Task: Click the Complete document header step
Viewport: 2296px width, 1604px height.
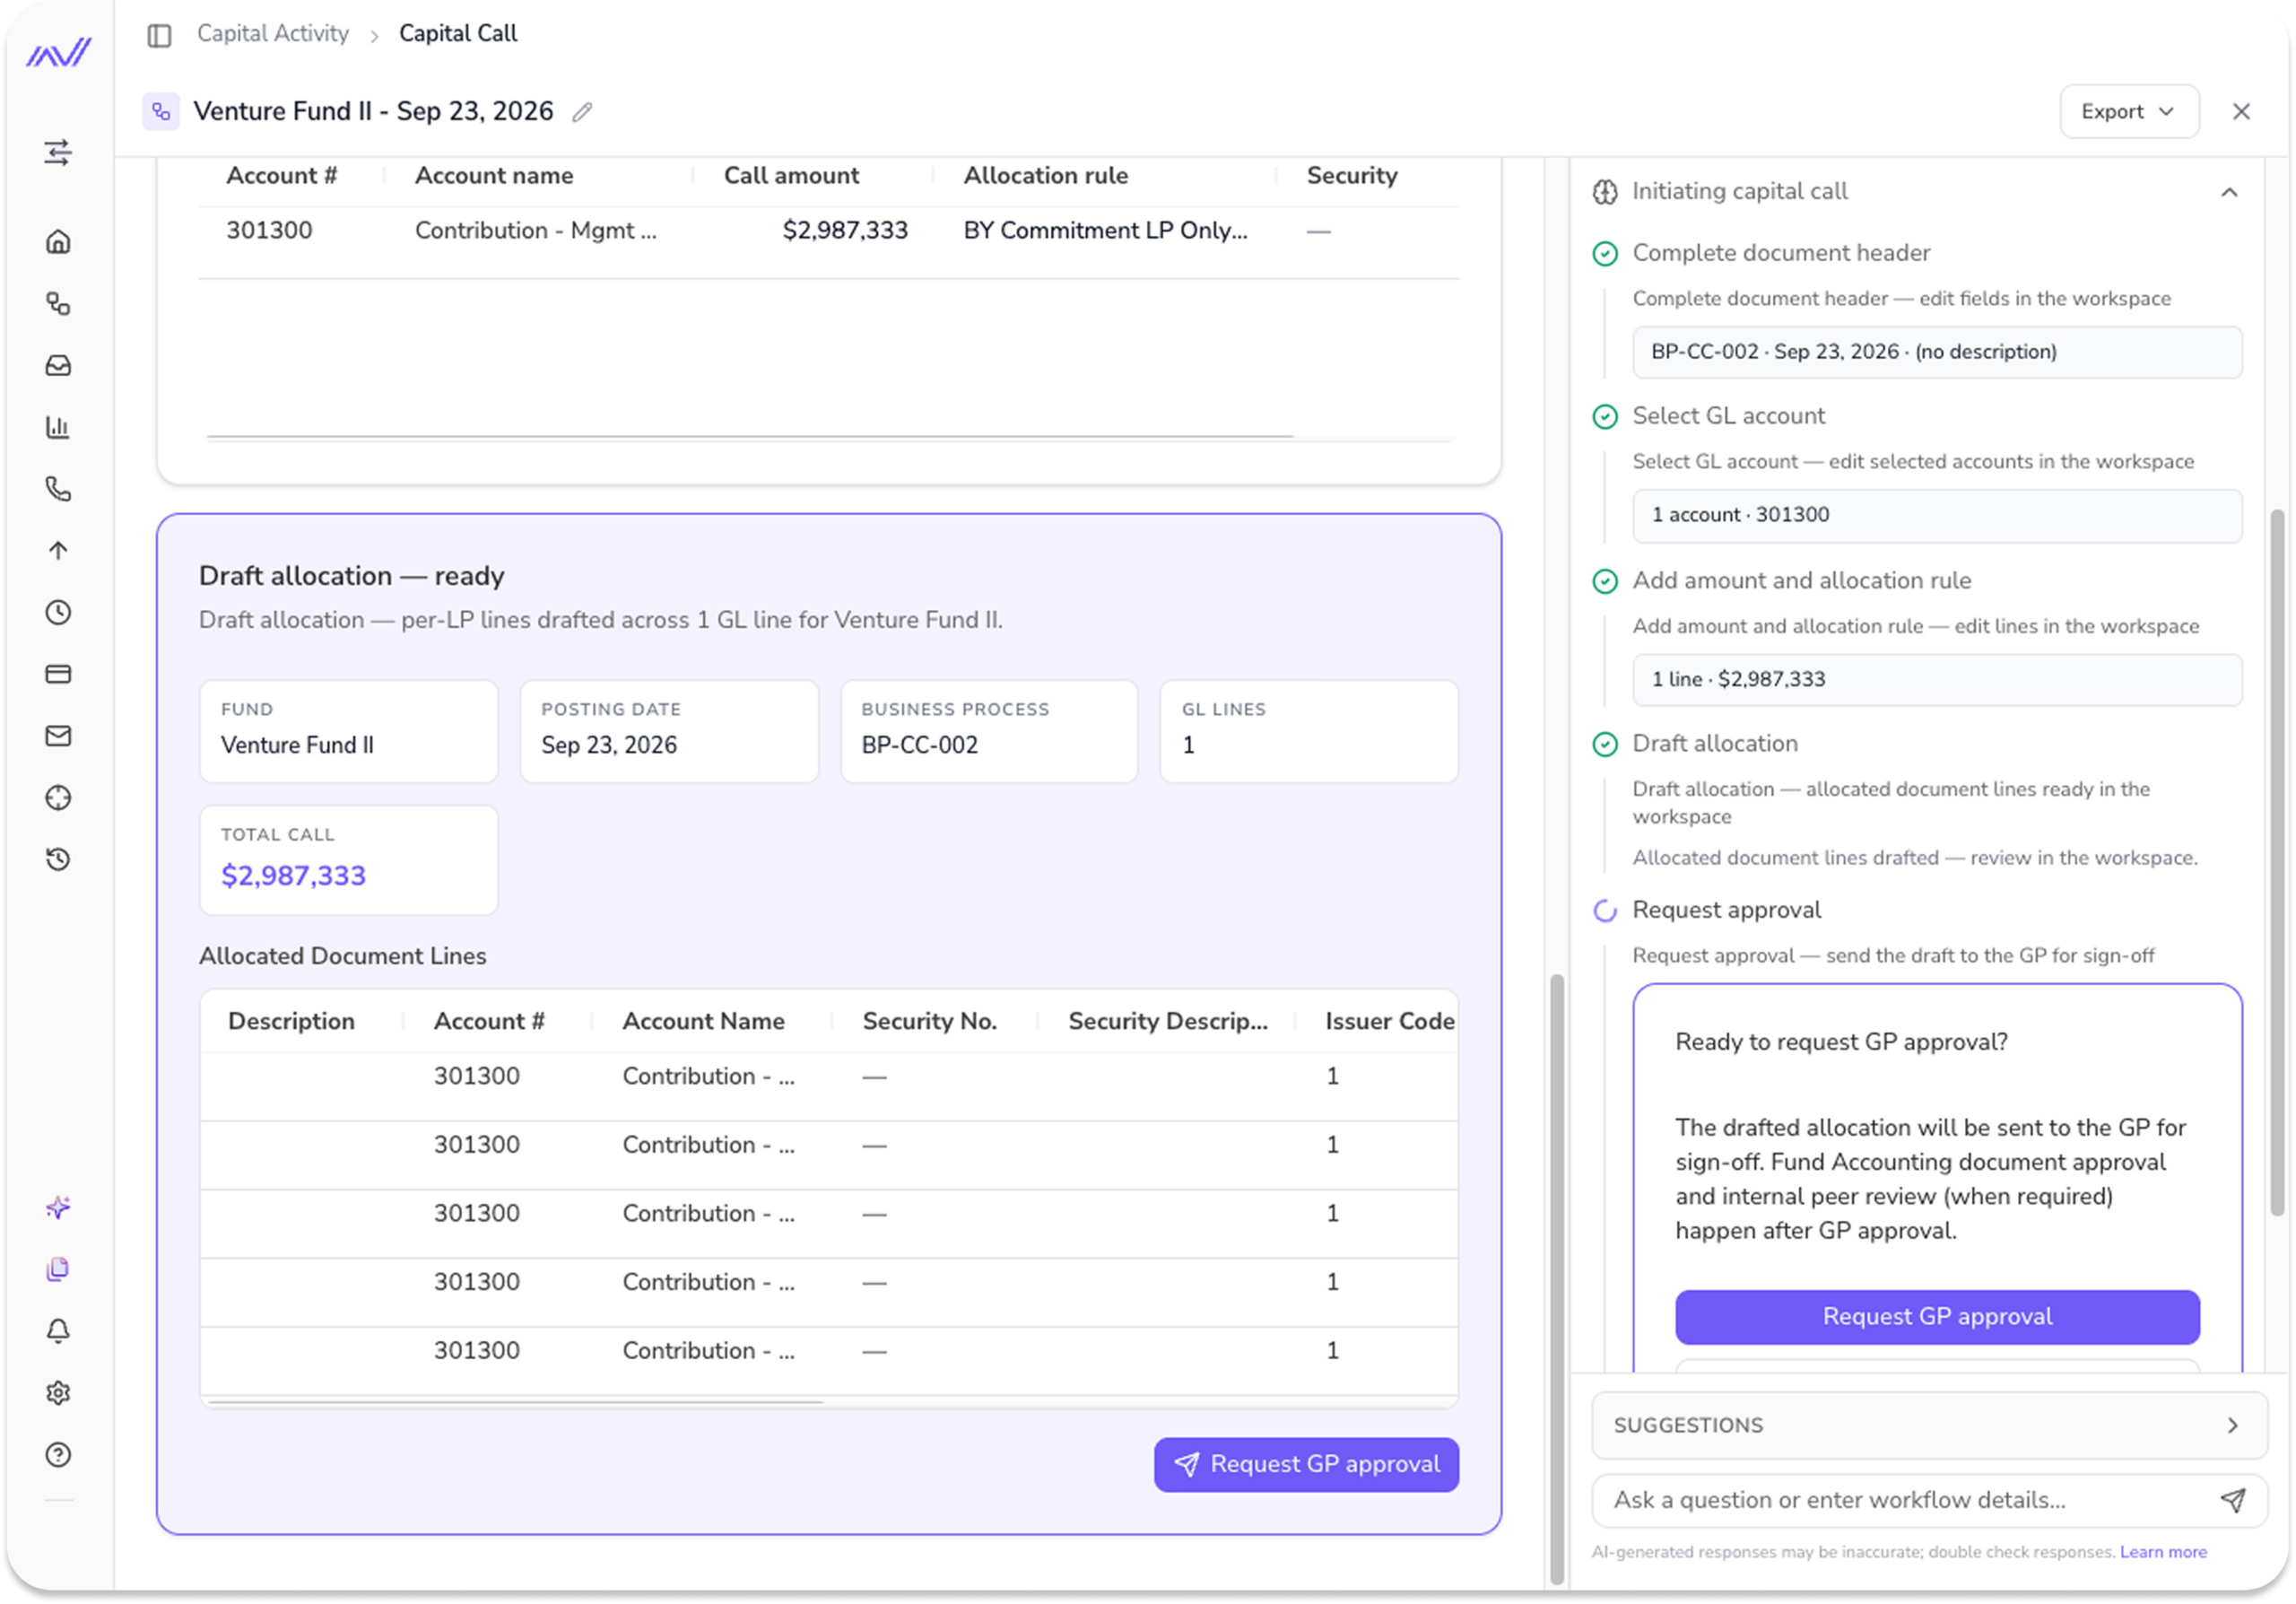Action: [1780, 253]
